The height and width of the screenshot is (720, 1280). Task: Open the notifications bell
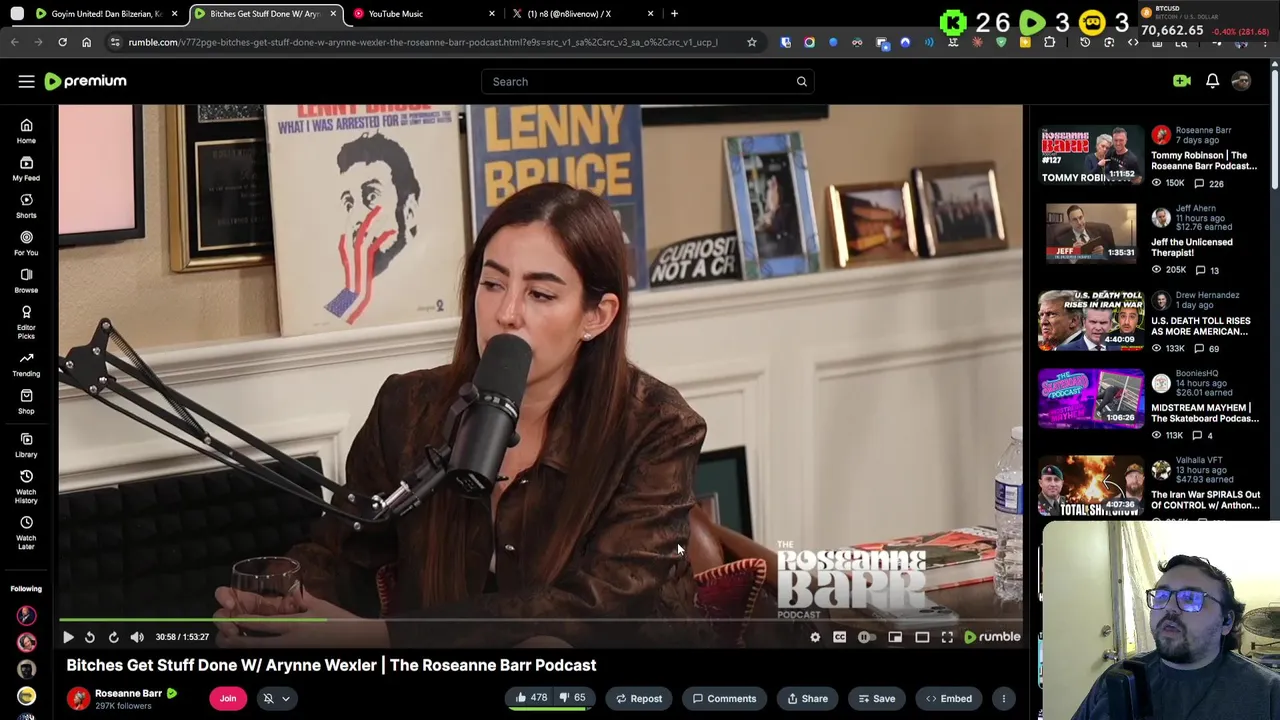(1212, 81)
